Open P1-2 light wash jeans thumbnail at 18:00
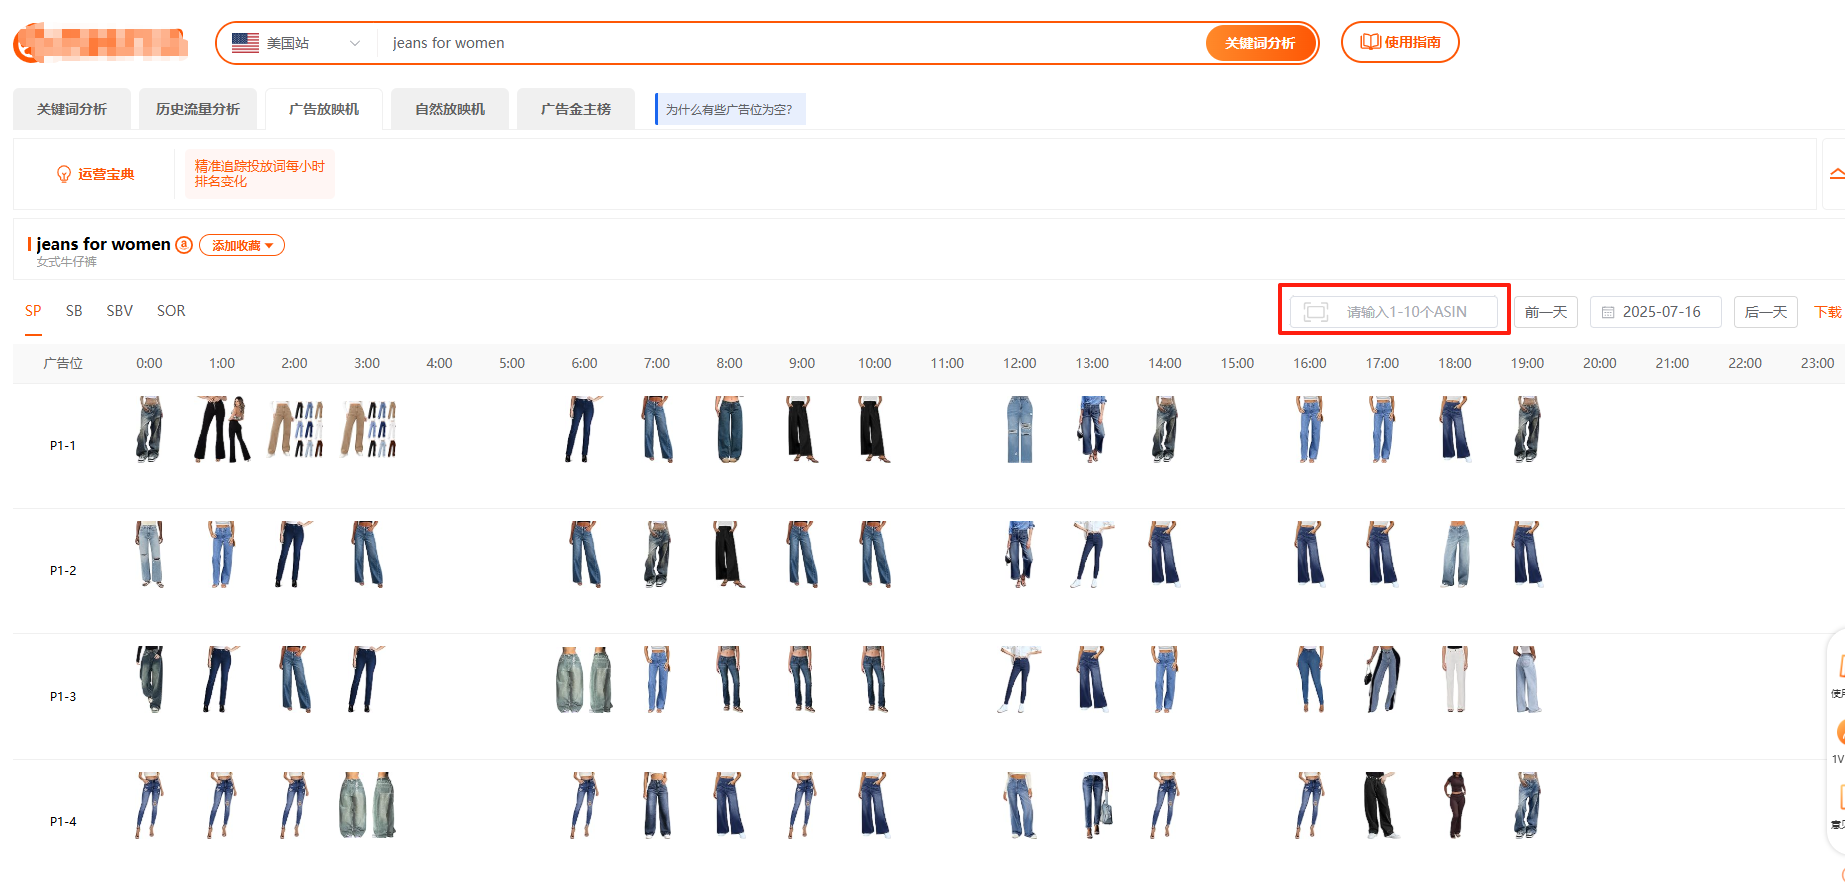The image size is (1845, 883). point(1455,554)
